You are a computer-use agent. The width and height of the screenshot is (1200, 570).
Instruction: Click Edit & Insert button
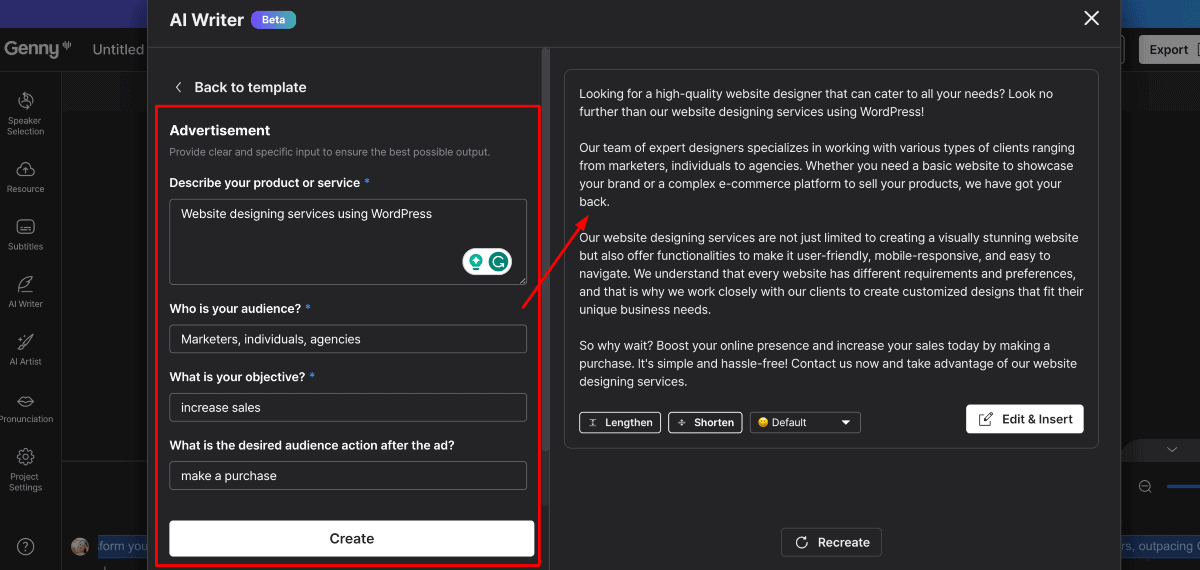pyautogui.click(x=1024, y=419)
